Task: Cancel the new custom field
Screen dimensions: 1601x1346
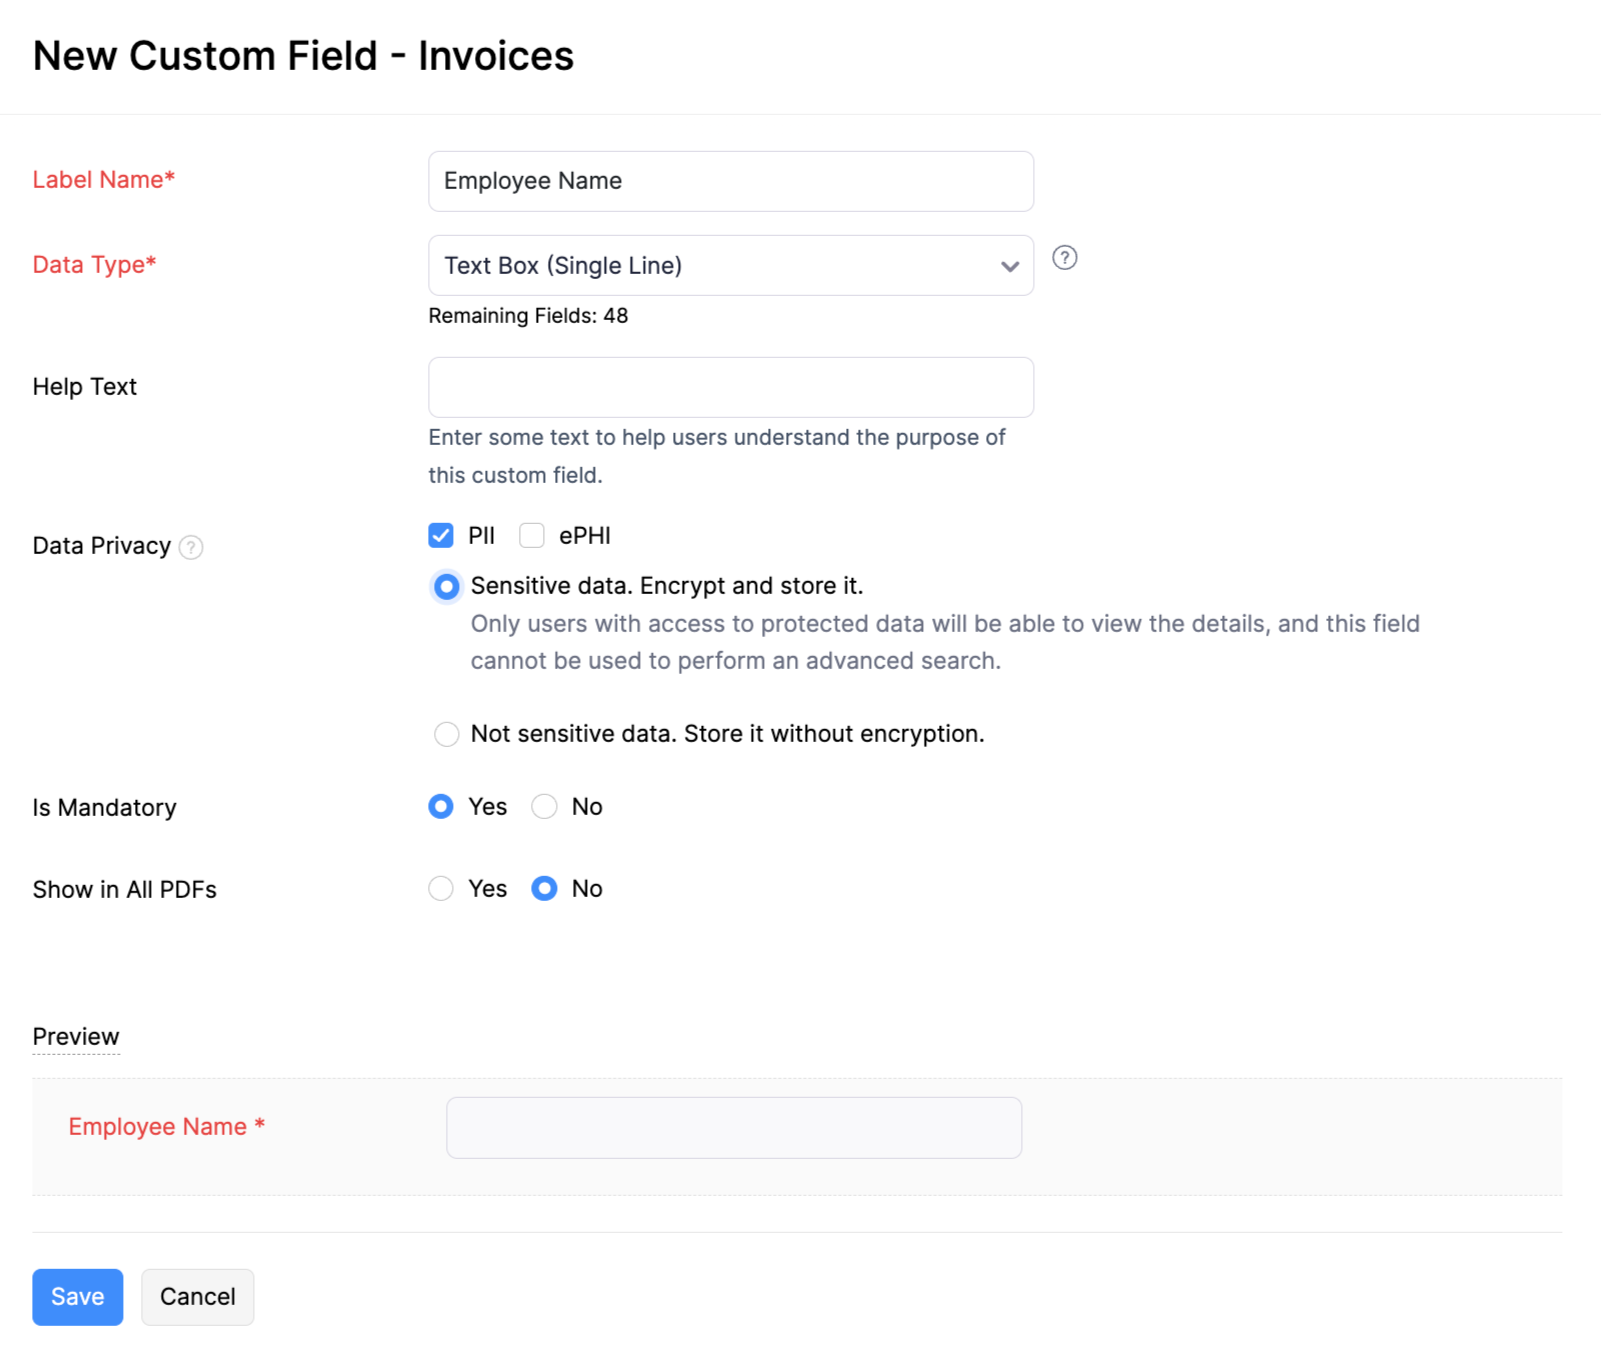Action: click(x=197, y=1297)
